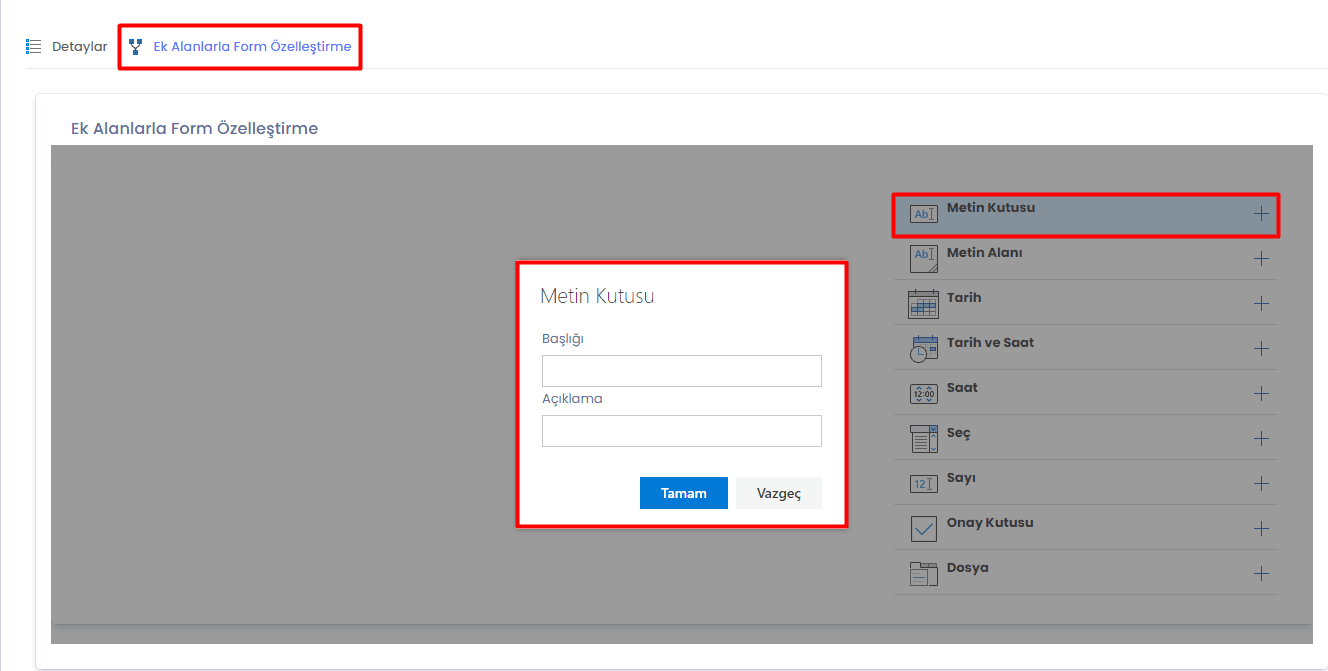Click the Açıklama input field
This screenshot has height=671, width=1328.
click(x=682, y=431)
